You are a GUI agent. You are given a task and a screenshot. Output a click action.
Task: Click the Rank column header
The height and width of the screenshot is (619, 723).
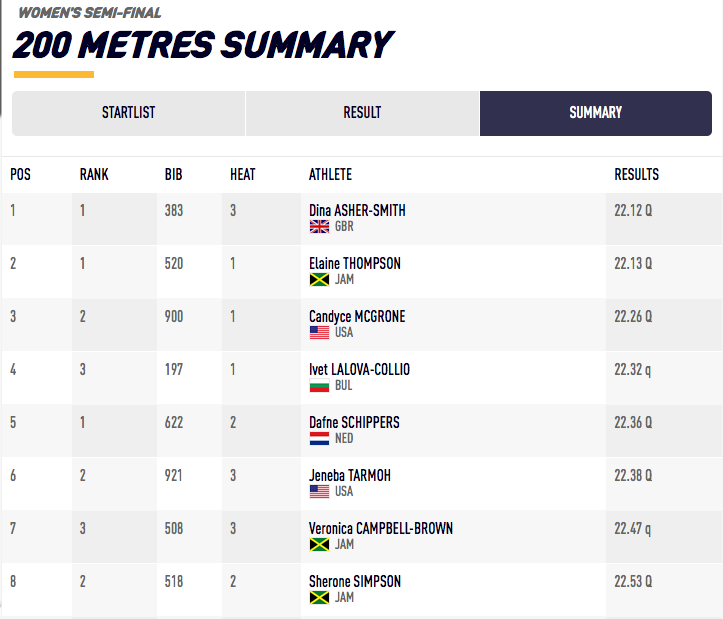94,174
